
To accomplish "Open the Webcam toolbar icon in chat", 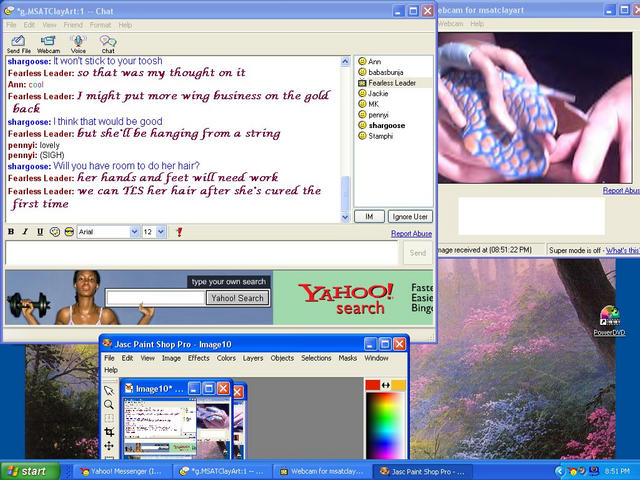I will tap(48, 44).
